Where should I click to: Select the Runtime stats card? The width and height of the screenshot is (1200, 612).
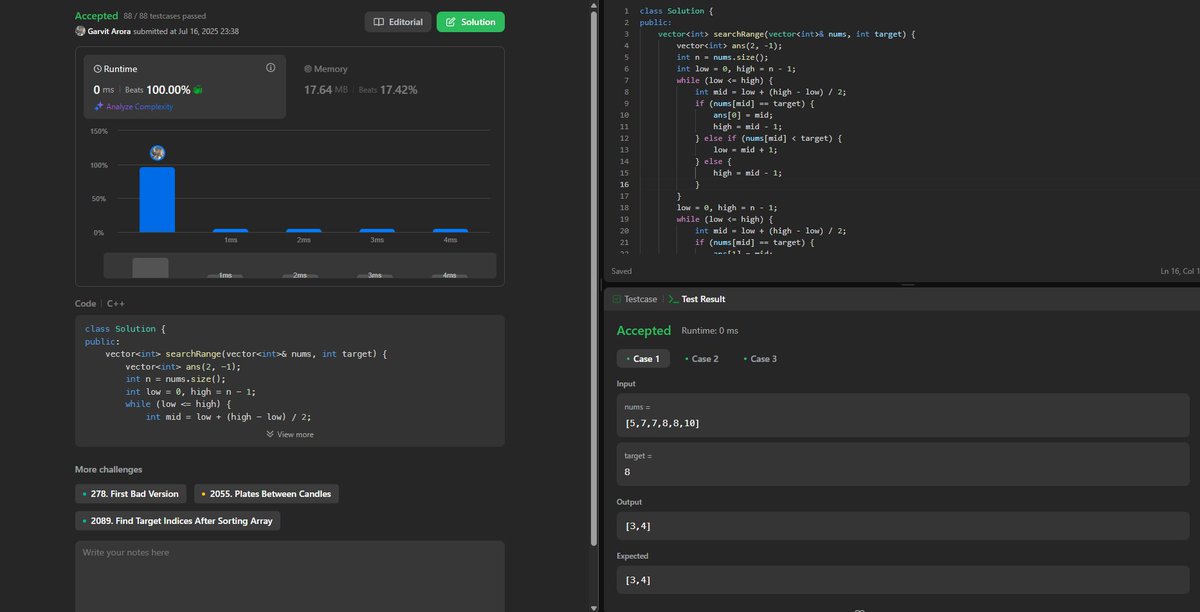click(186, 85)
